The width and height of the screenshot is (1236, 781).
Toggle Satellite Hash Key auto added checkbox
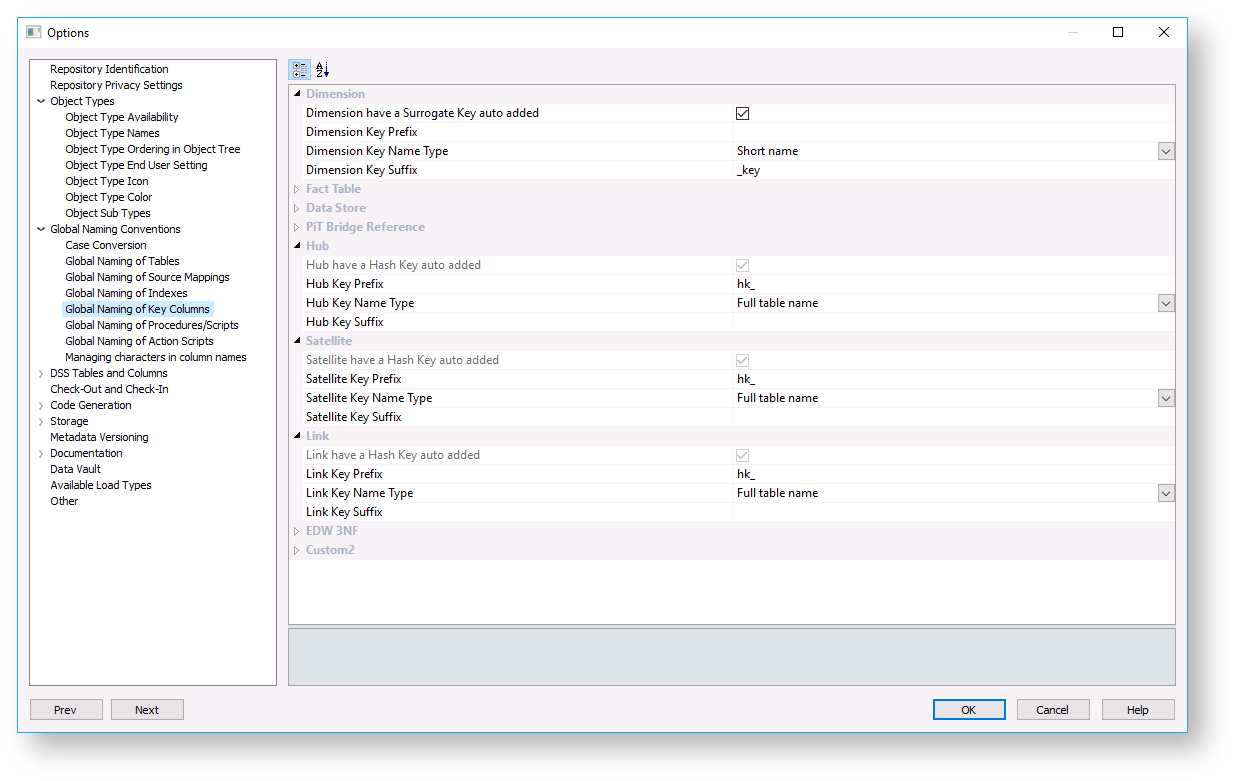(742, 360)
